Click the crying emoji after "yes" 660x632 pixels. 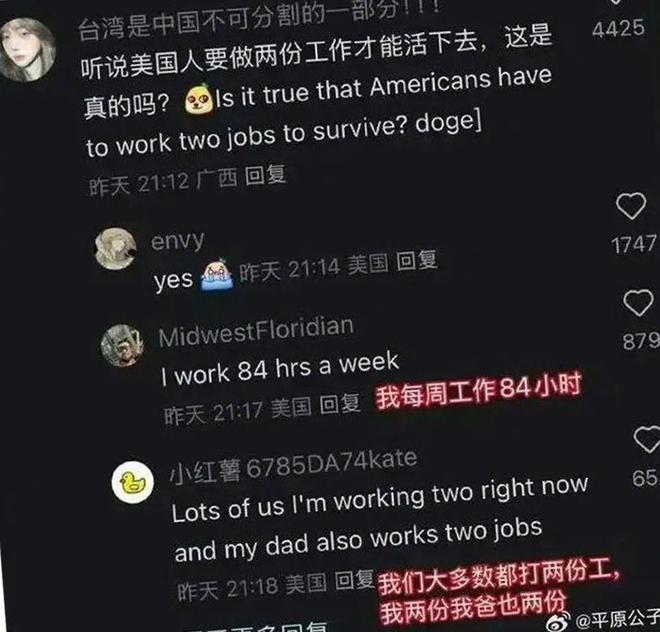[x=217, y=274]
